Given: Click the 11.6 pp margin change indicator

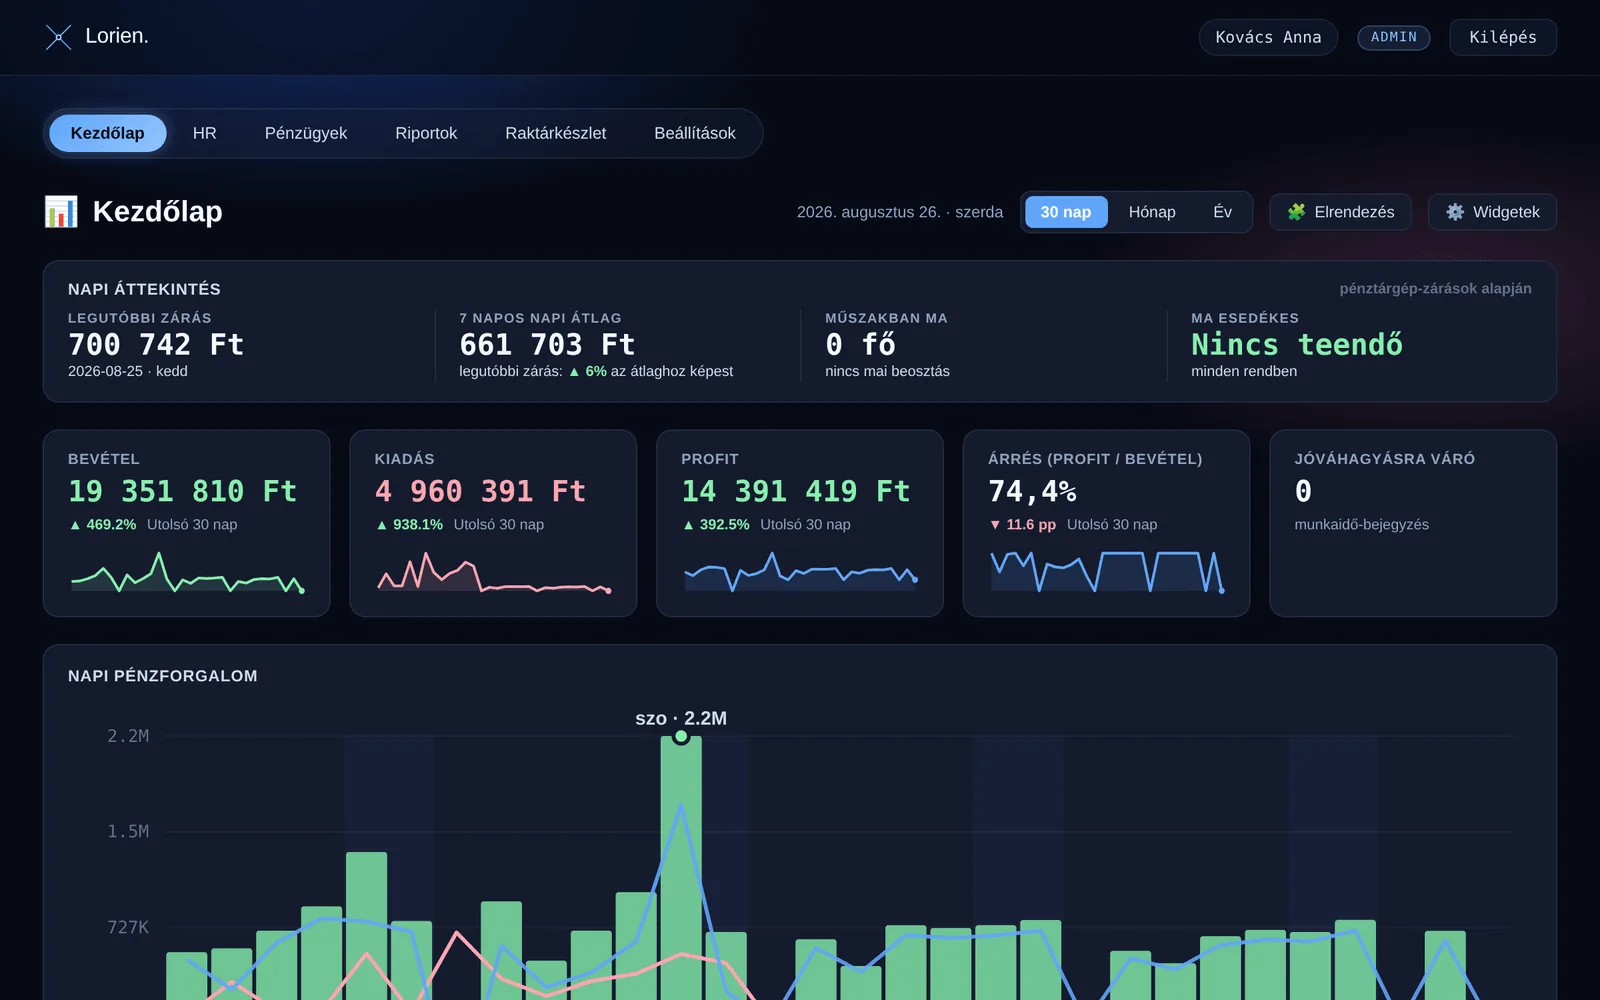Looking at the screenshot, I should 1022,524.
